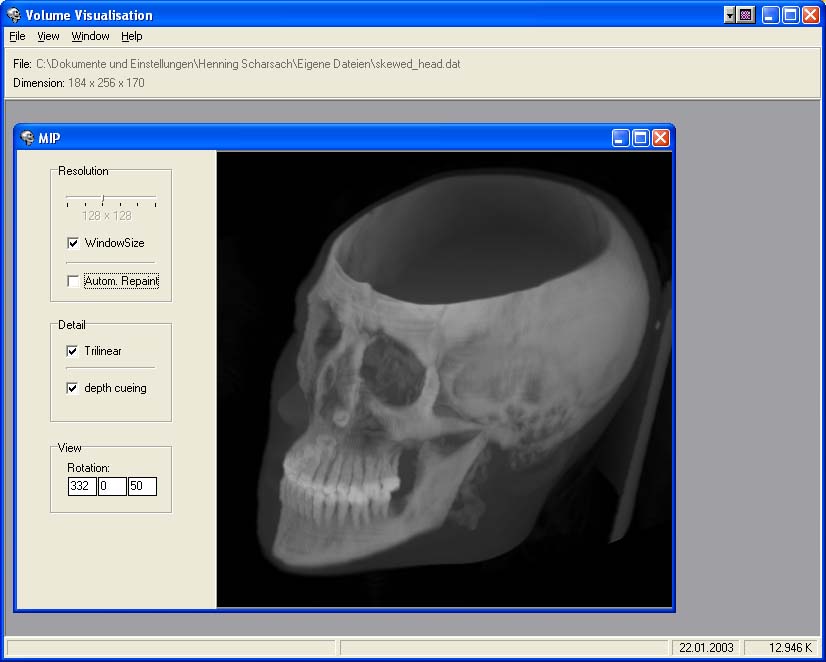Maximize the MIP child window
This screenshot has width=826, height=662.
point(641,138)
